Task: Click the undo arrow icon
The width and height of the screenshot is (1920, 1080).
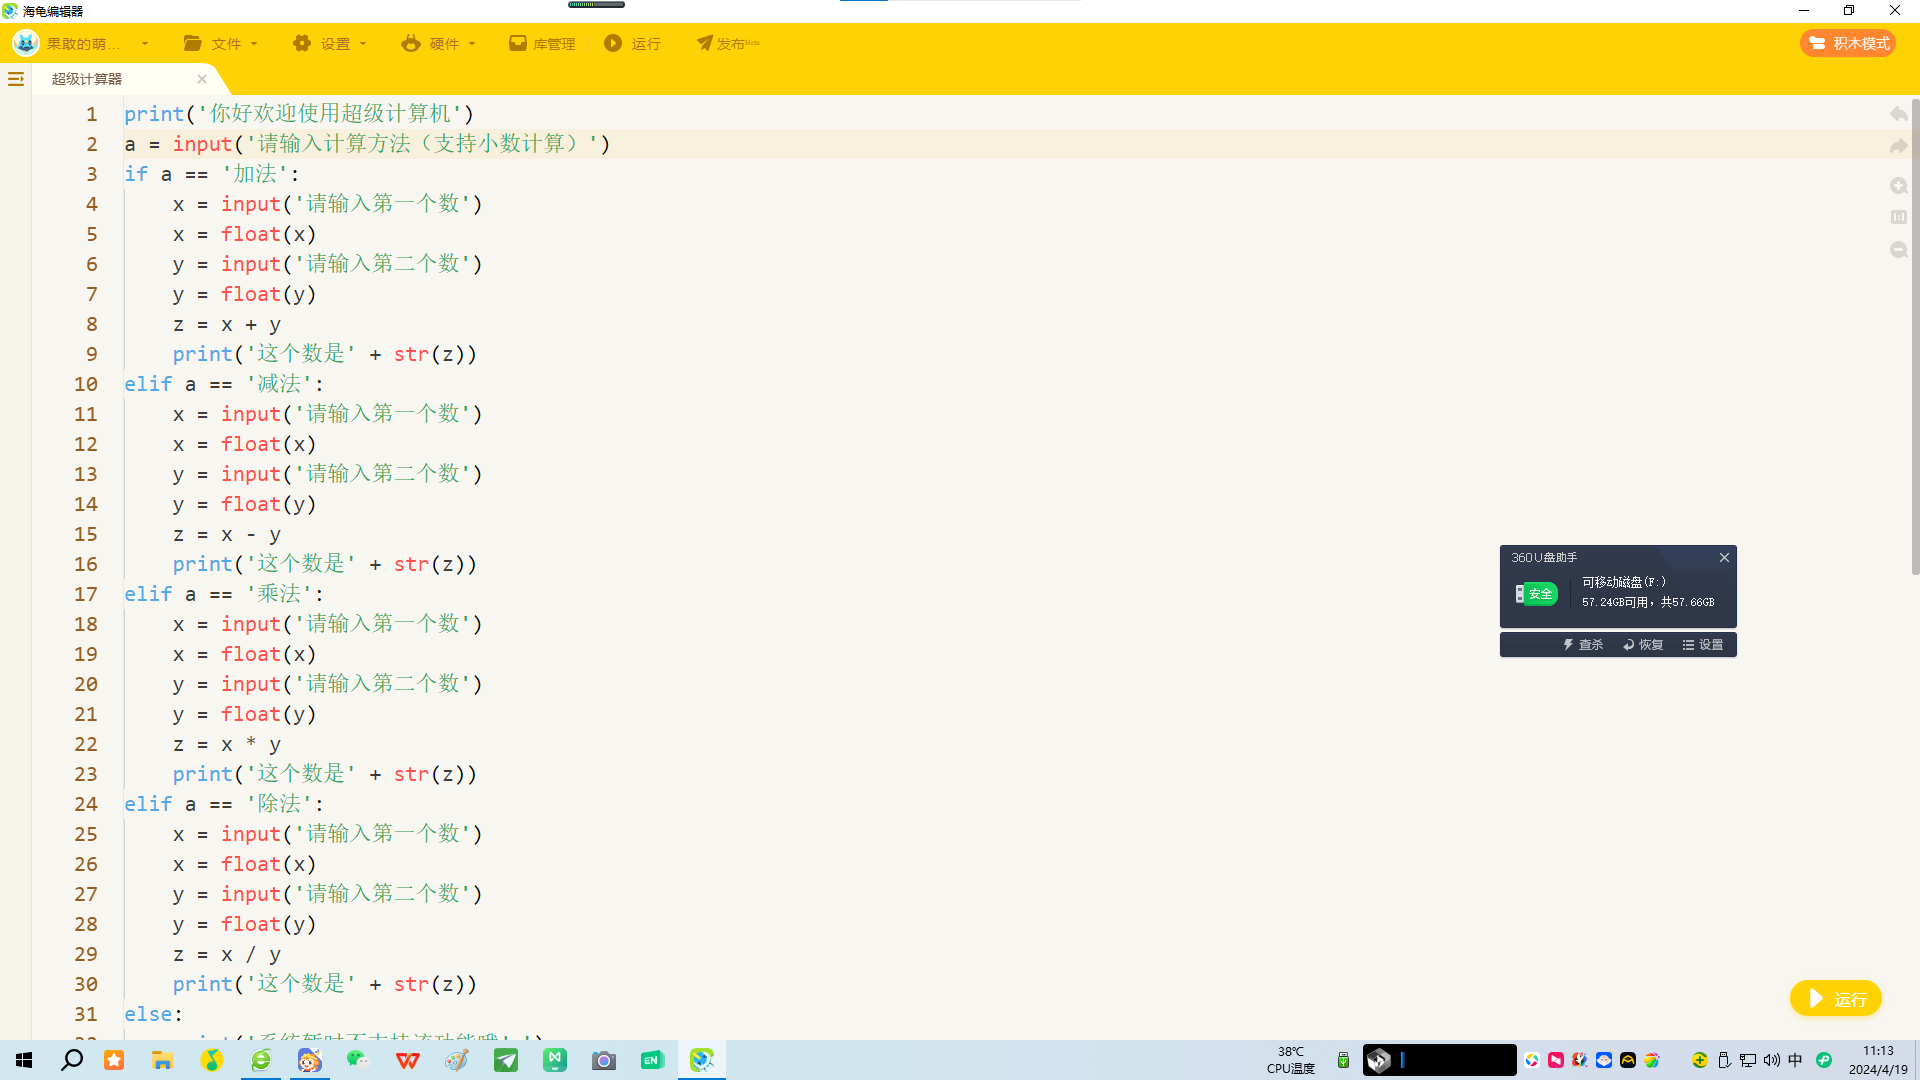Action: pyautogui.click(x=1898, y=114)
